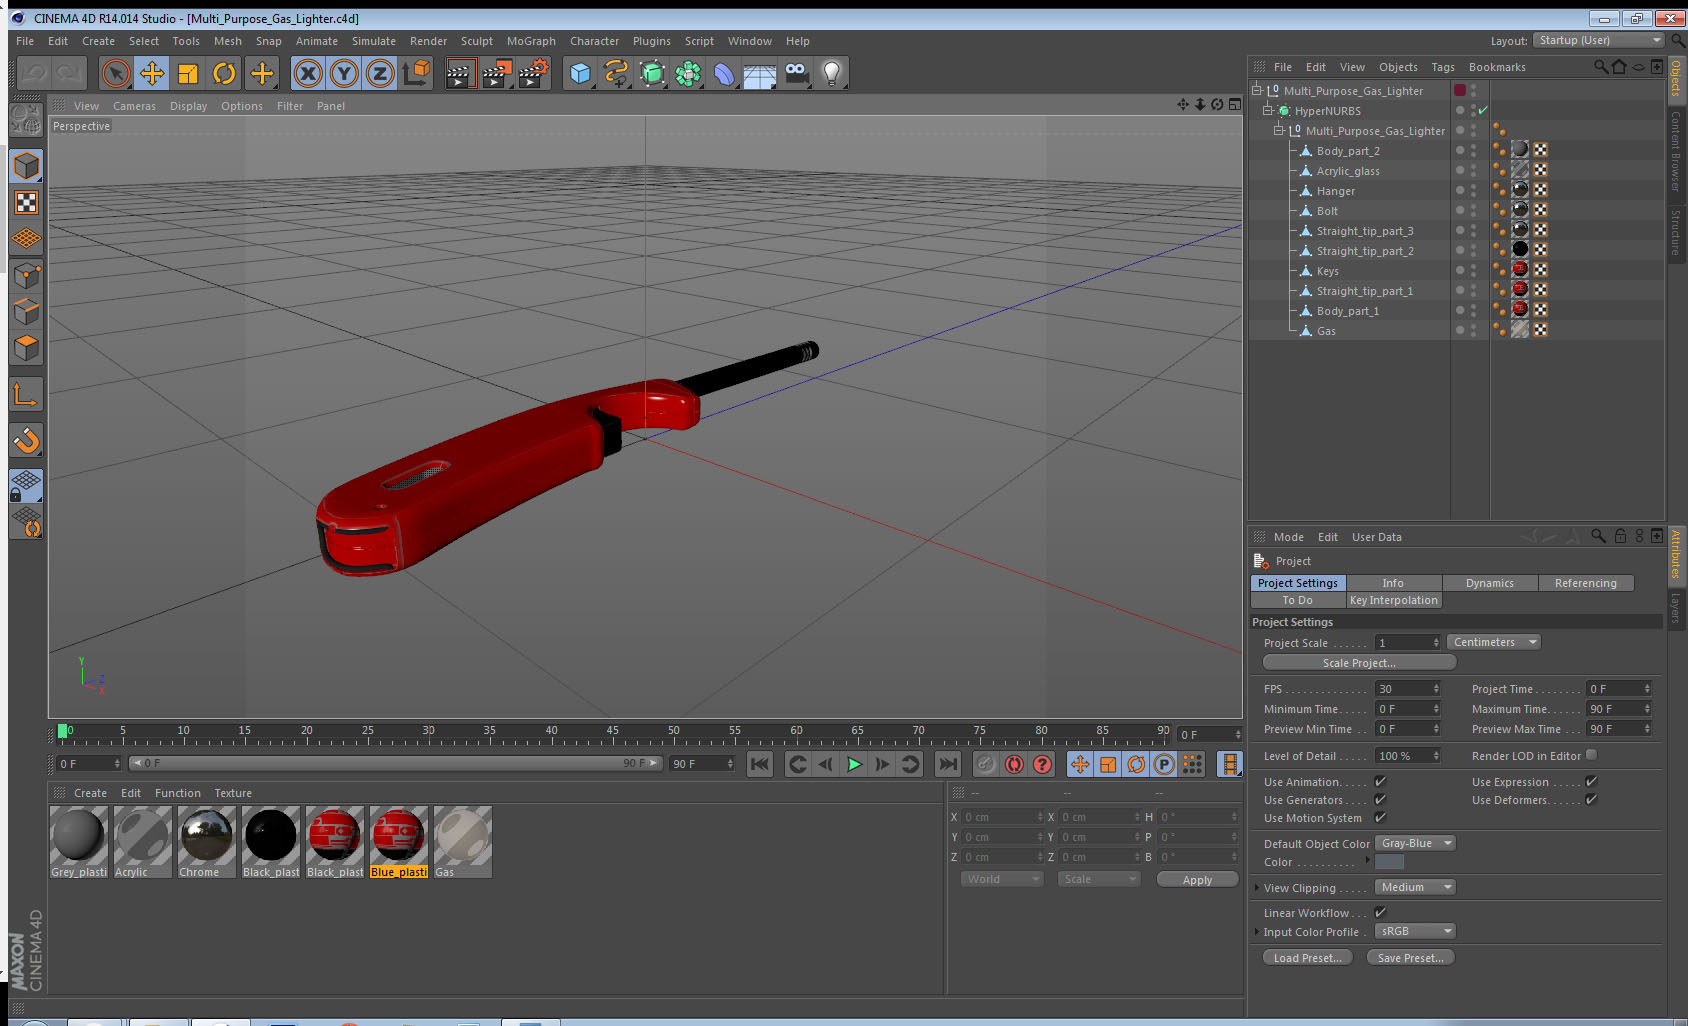
Task: Toggle Y-axis lock
Action: tap(344, 73)
